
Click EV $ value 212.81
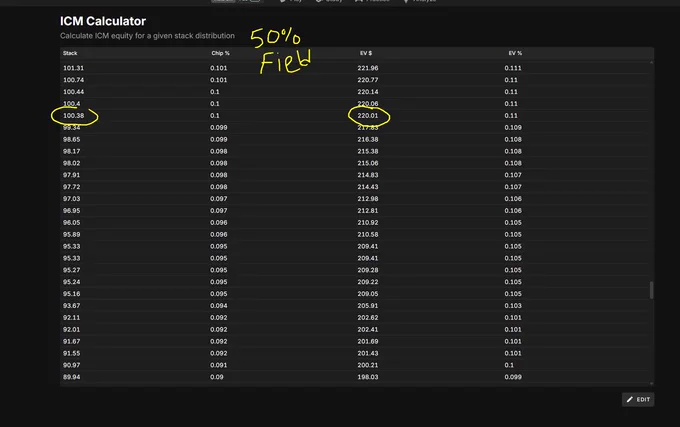(x=368, y=211)
